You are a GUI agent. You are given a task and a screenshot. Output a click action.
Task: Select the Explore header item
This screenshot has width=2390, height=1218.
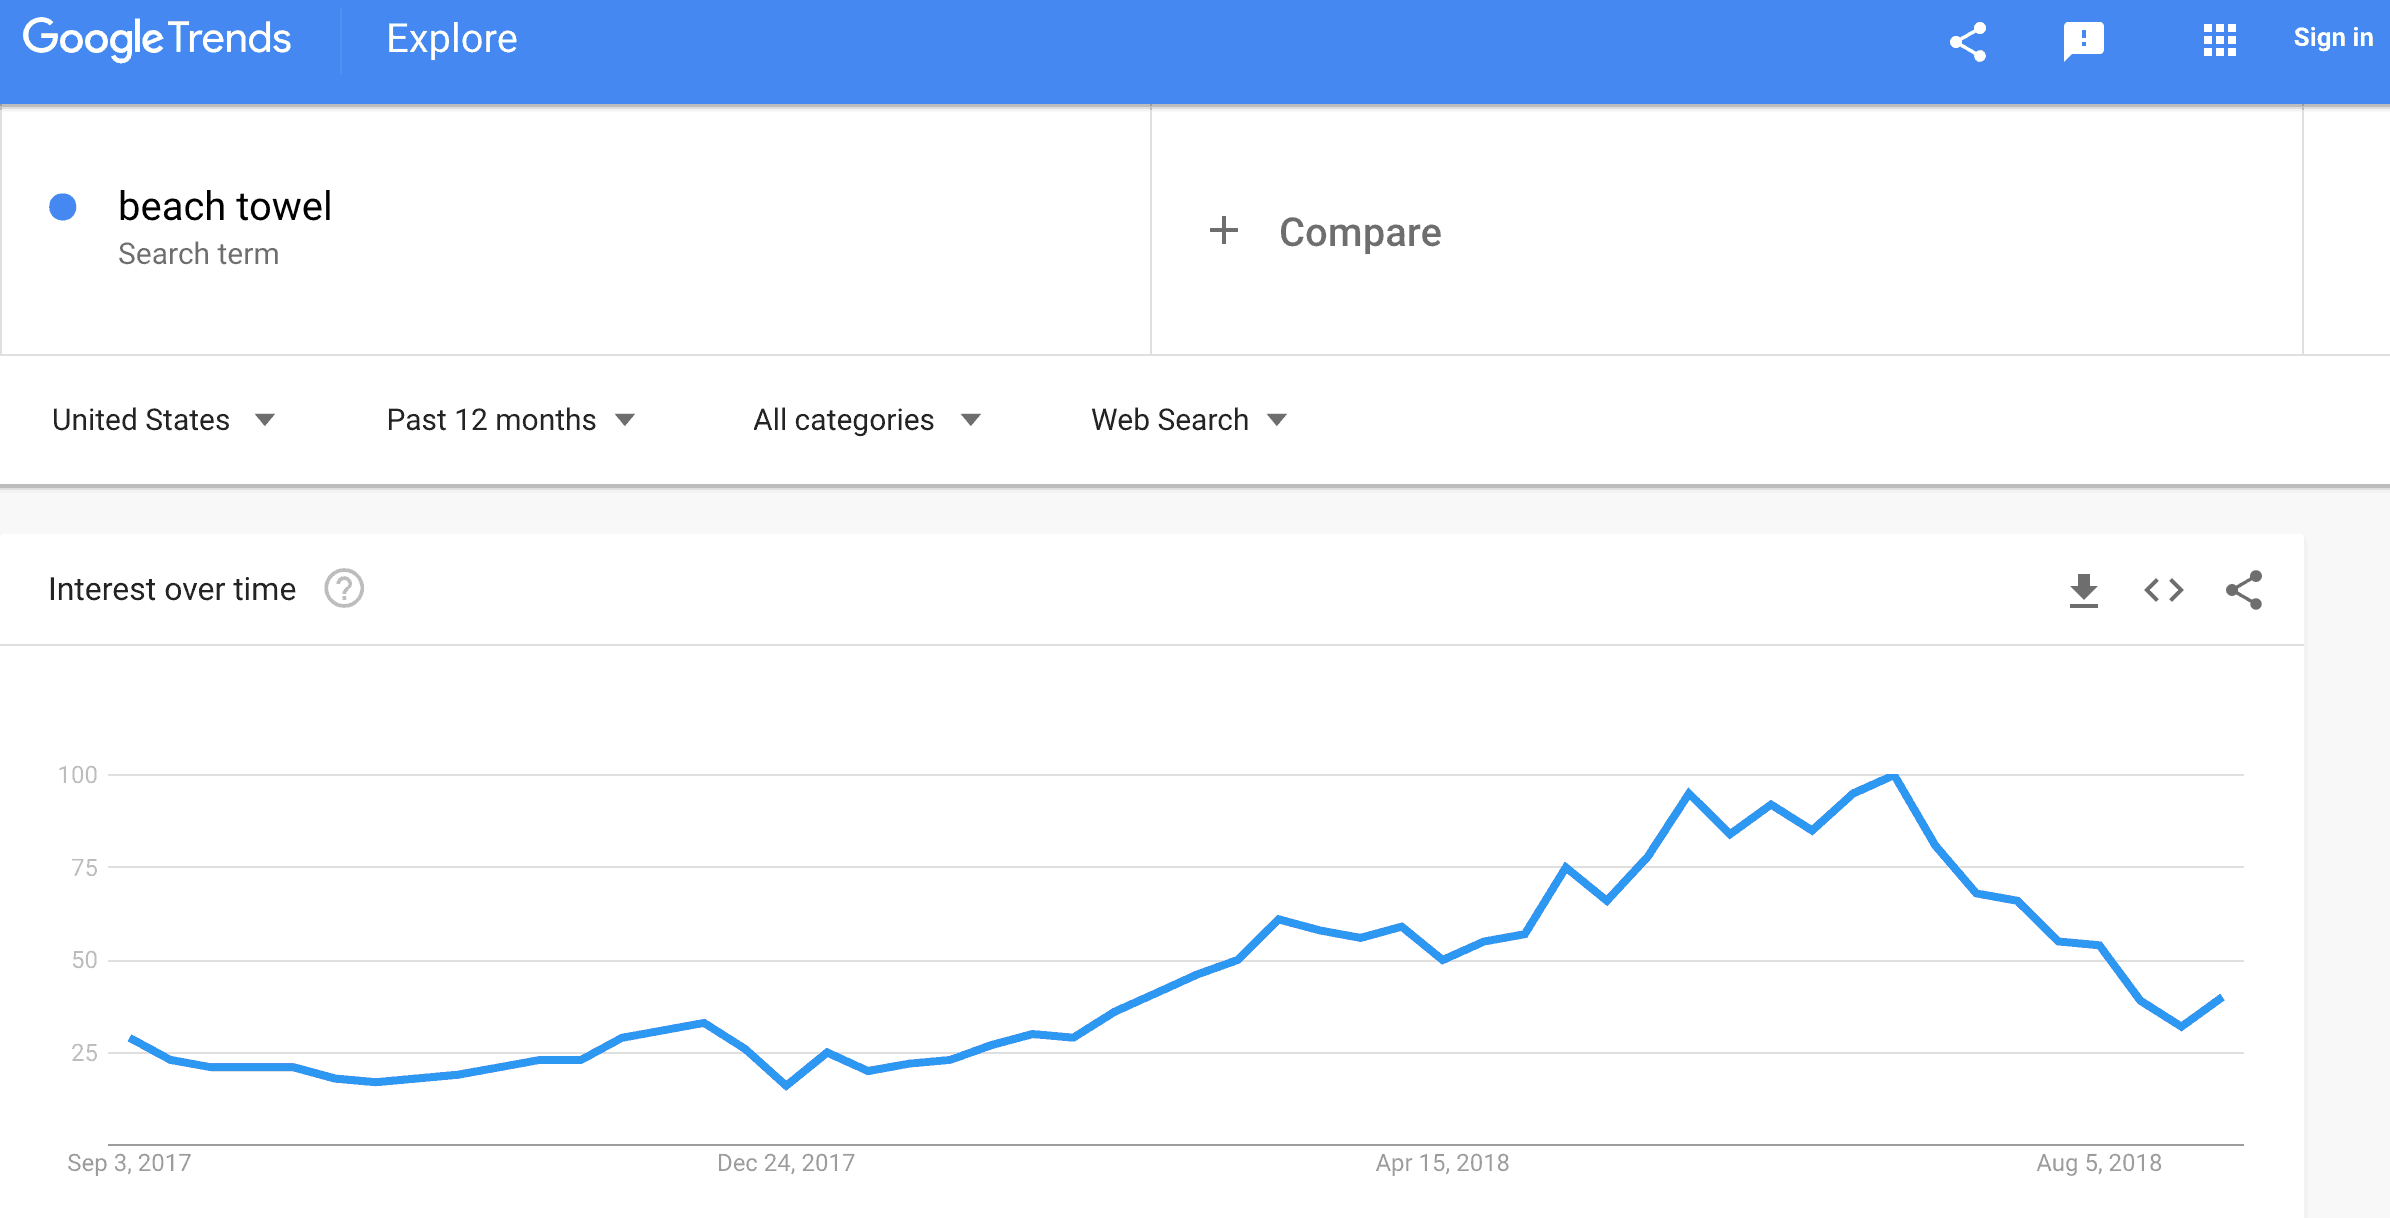pos(452,39)
